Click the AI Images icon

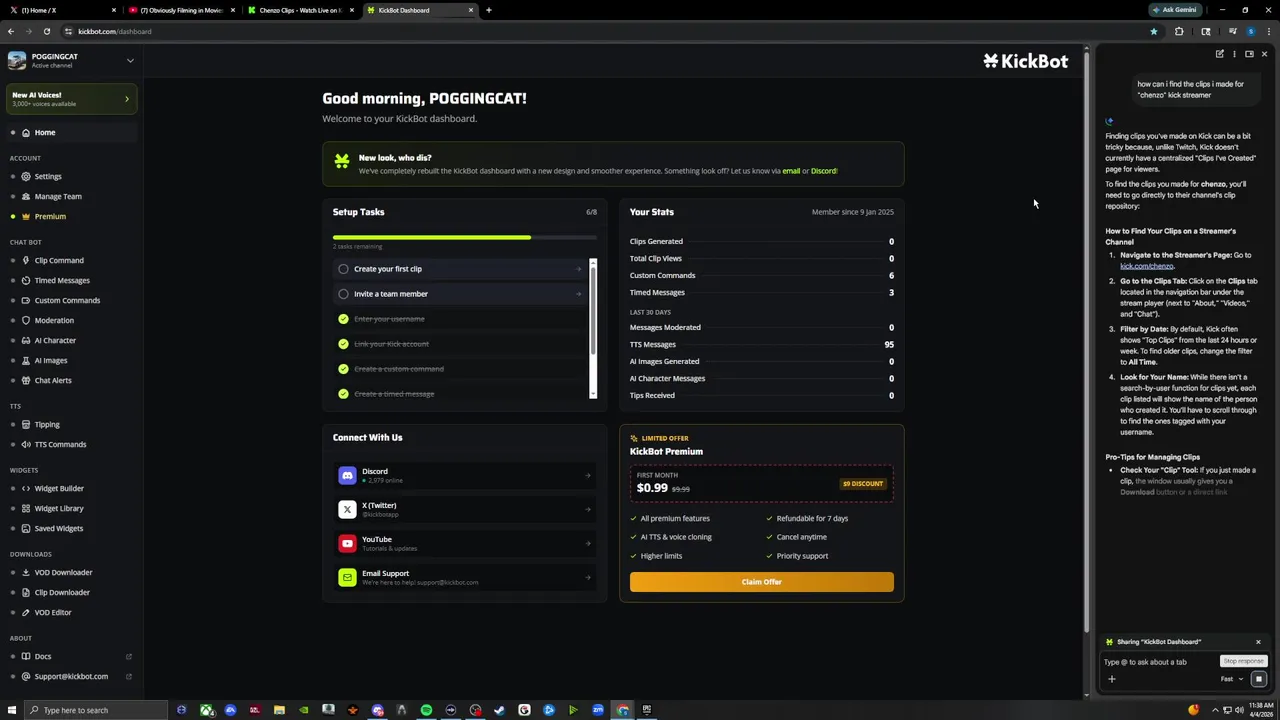tap(26, 360)
